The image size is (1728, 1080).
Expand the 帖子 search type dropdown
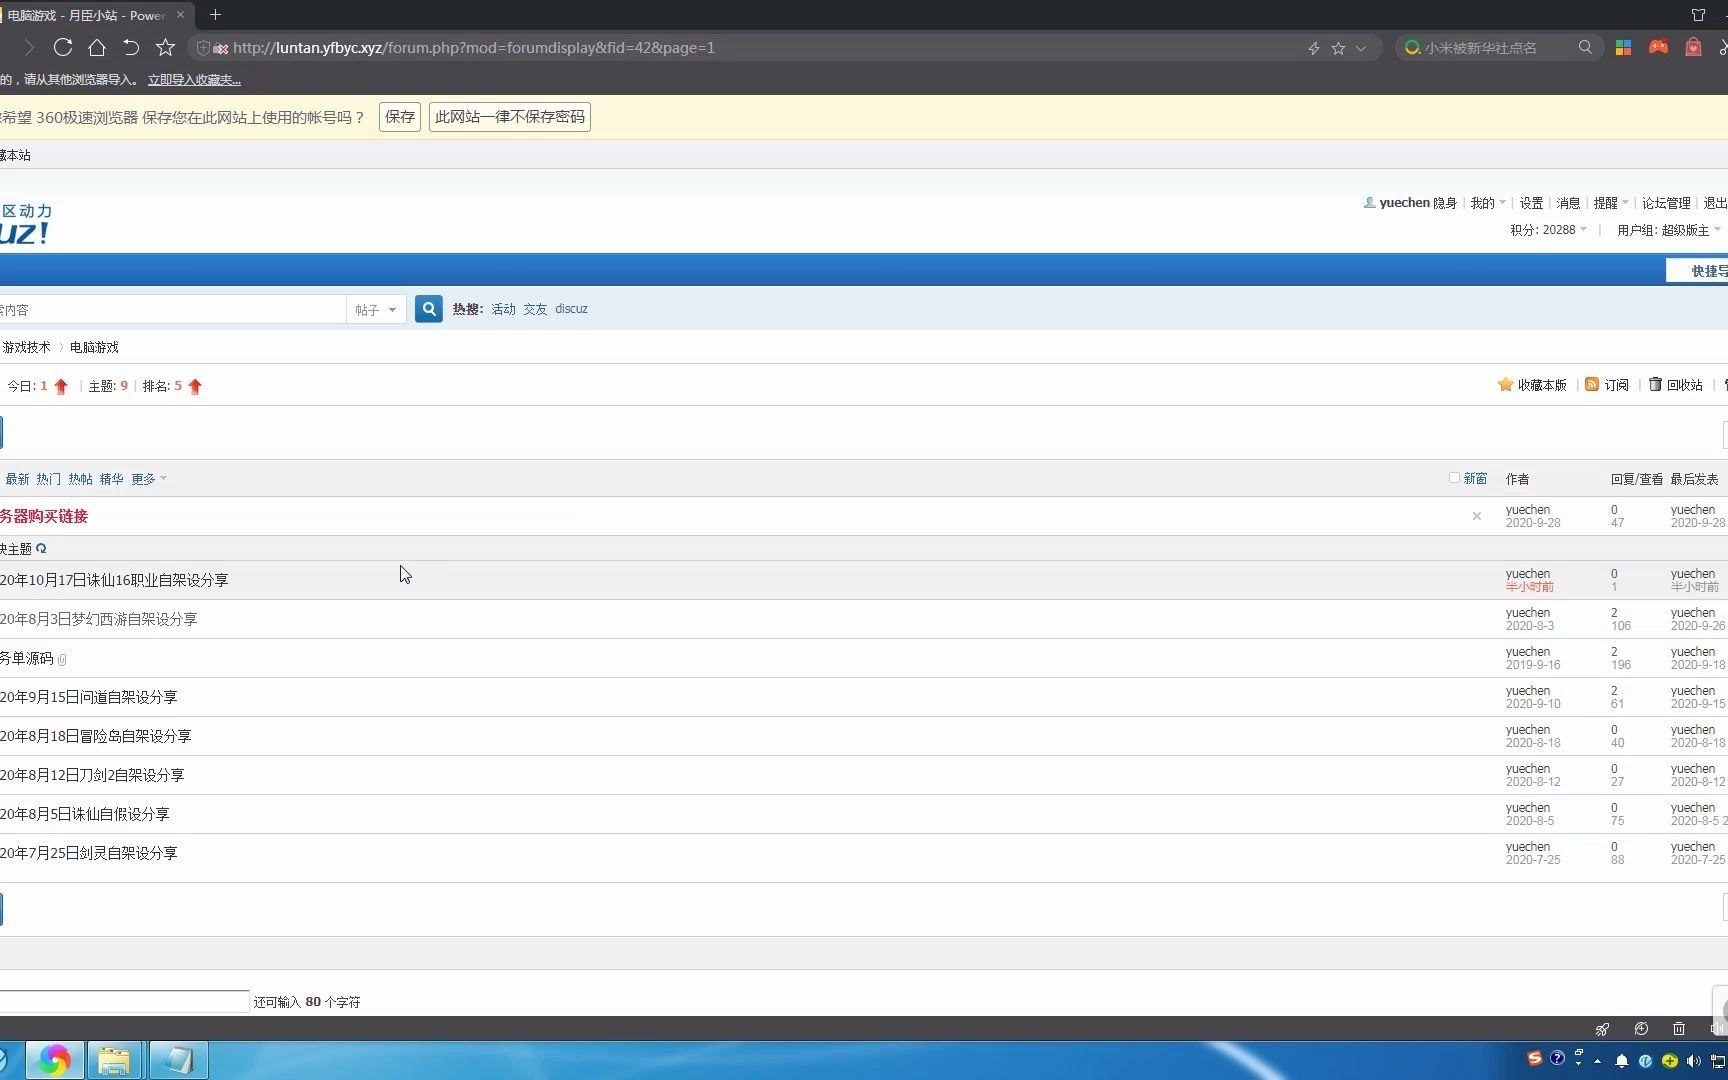[376, 310]
